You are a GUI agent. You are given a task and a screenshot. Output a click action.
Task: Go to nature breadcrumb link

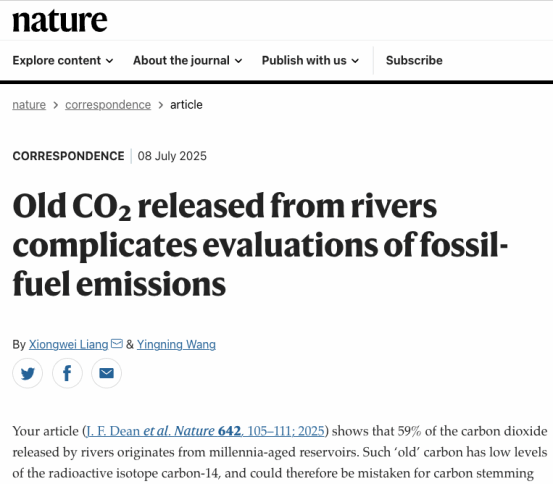tap(29, 105)
